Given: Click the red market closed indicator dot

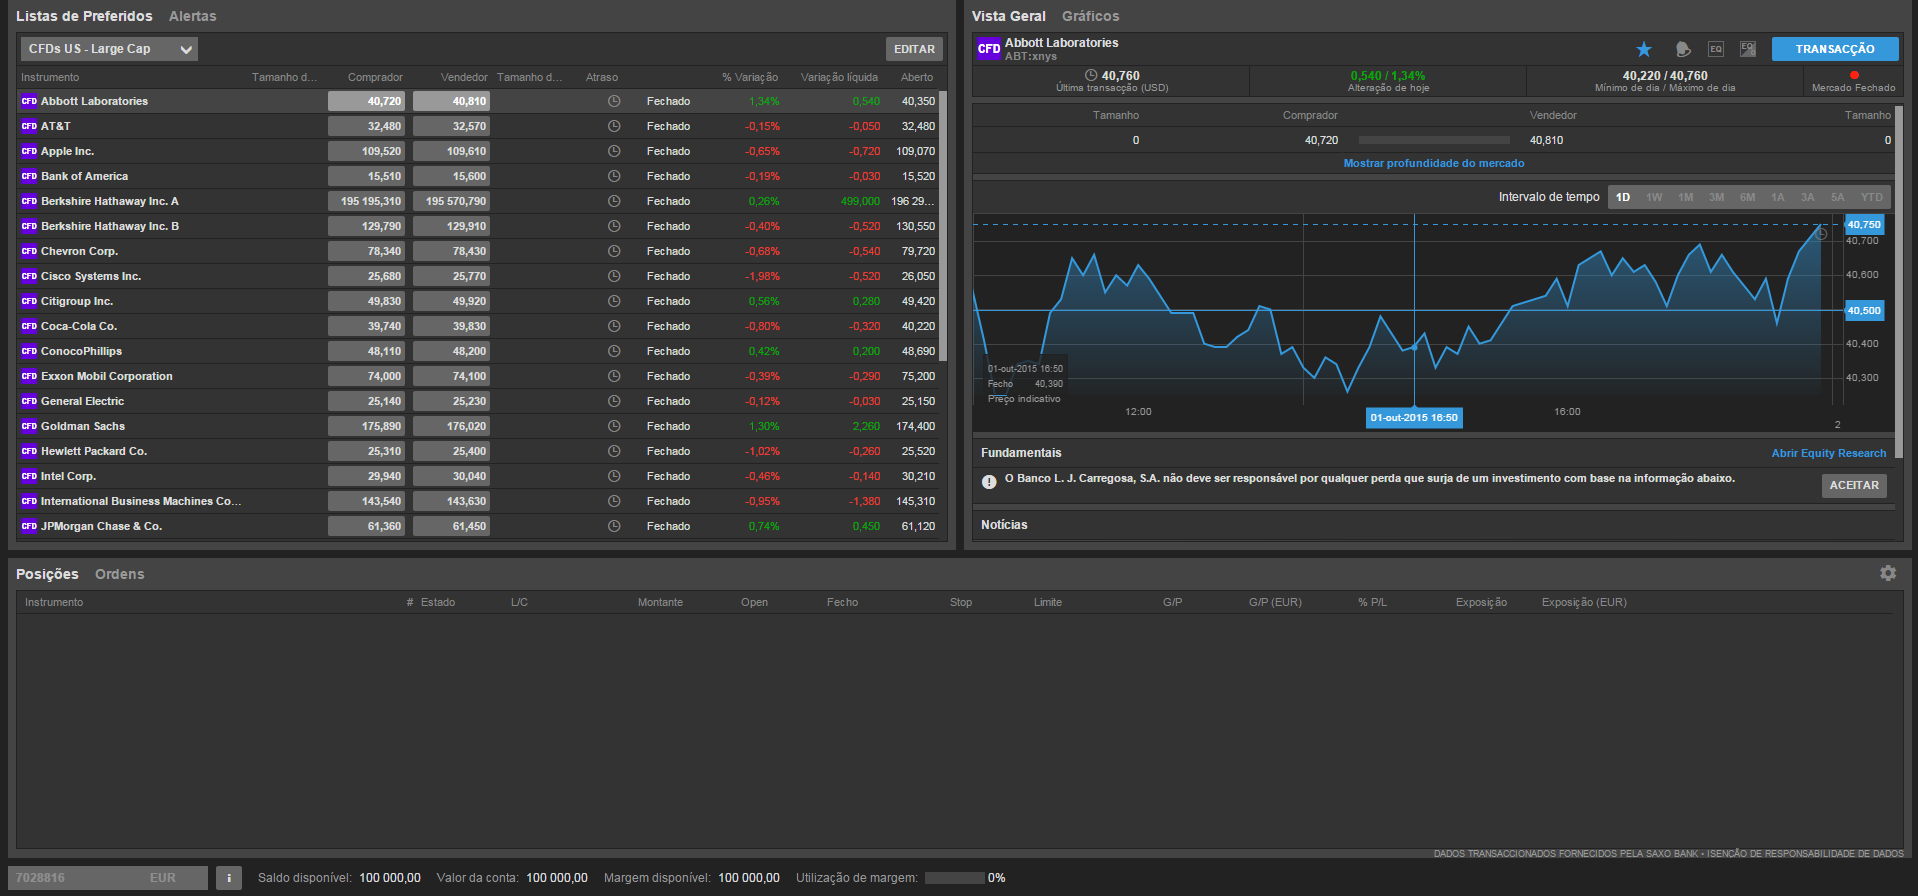Looking at the screenshot, I should coord(1854,75).
